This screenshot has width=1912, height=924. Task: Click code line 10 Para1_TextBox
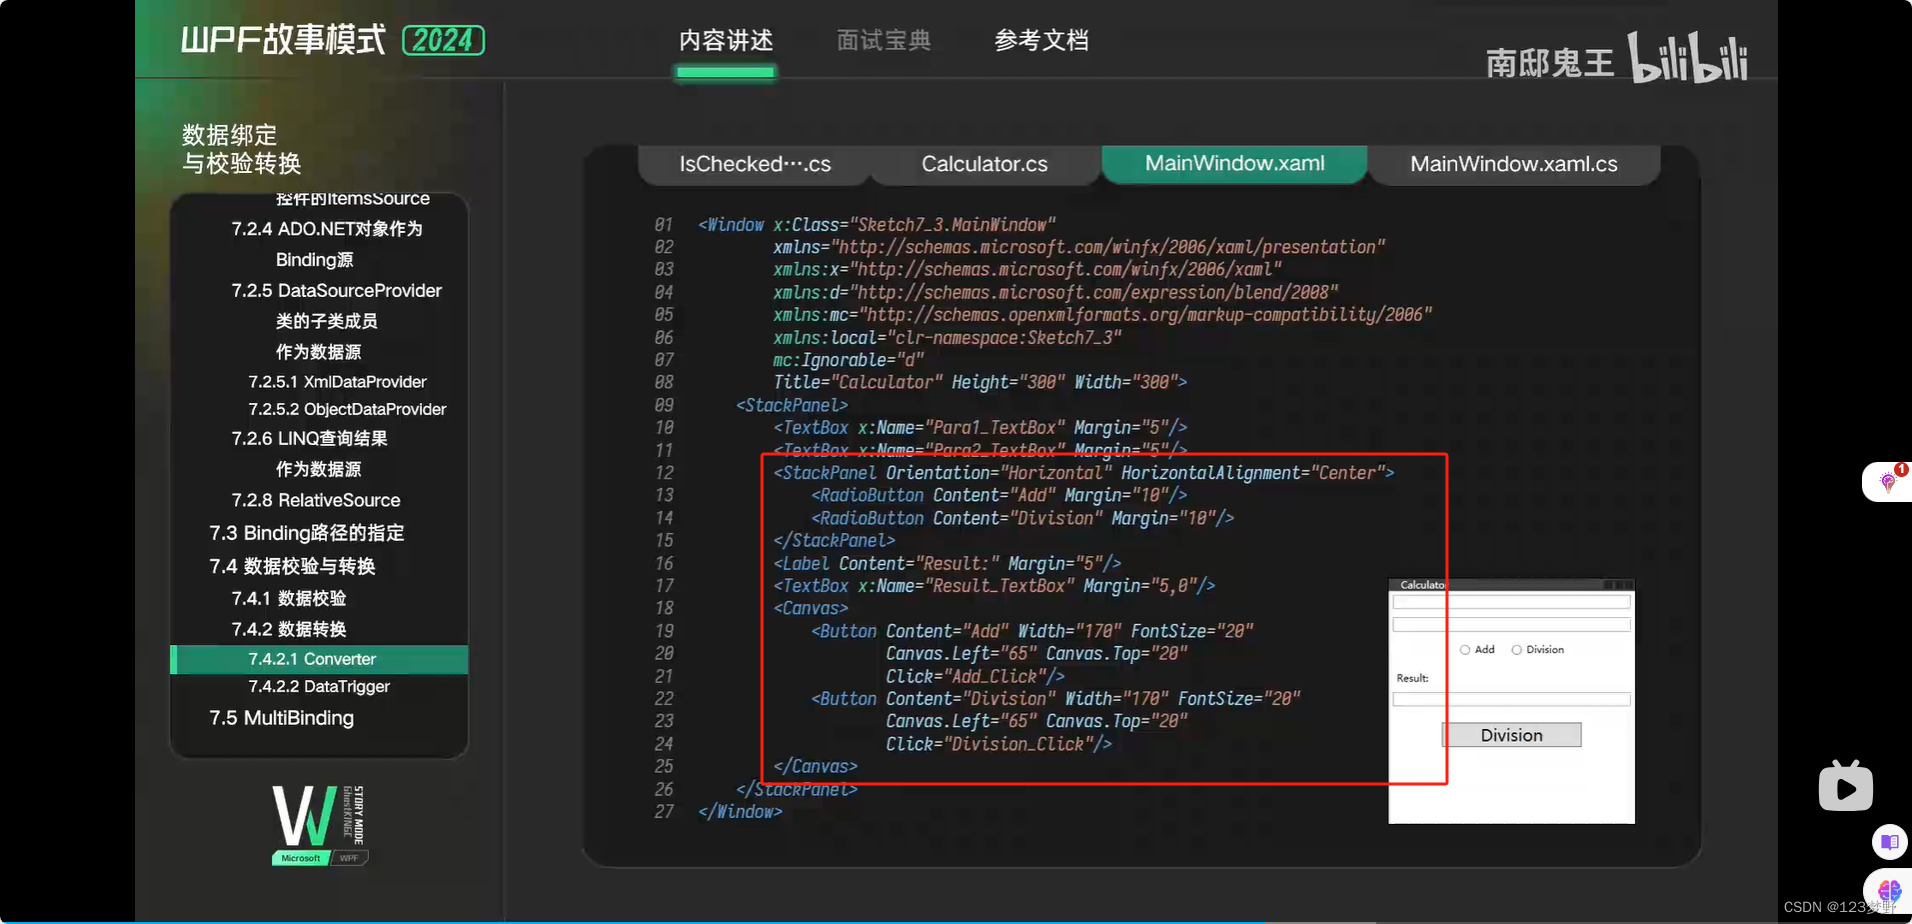980,427
